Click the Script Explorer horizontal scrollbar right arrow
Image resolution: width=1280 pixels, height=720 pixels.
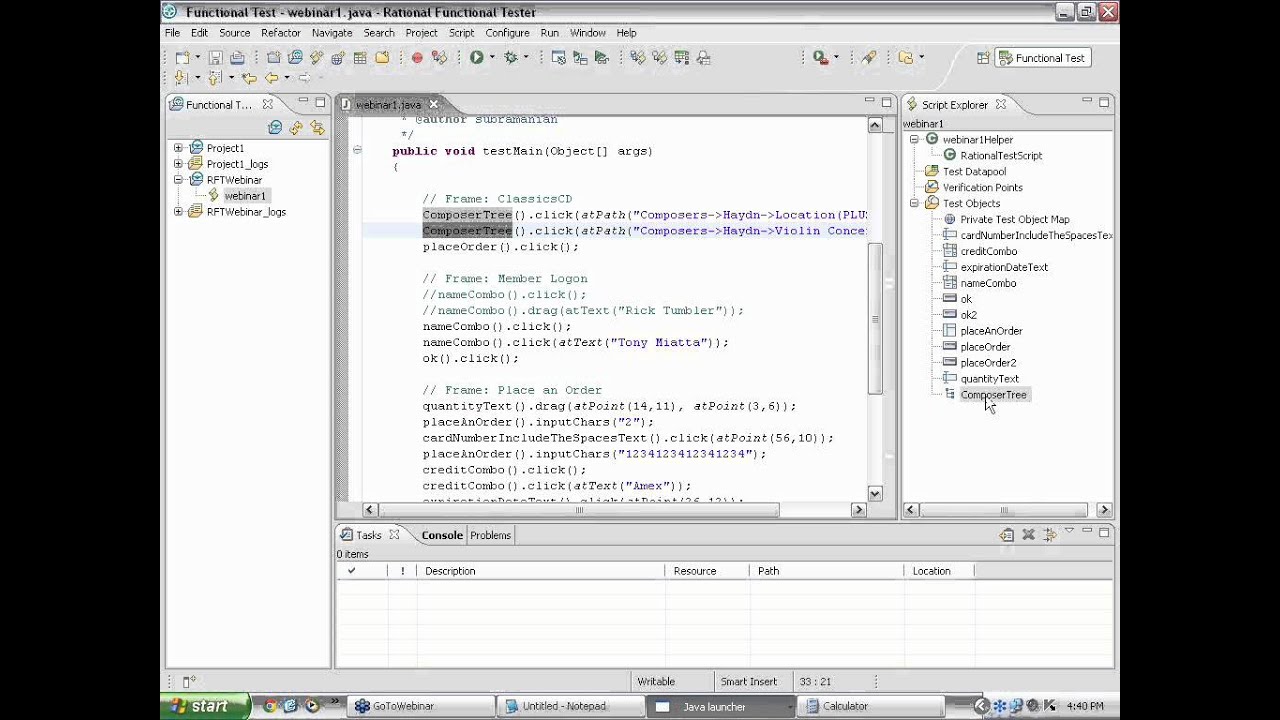tap(1104, 510)
